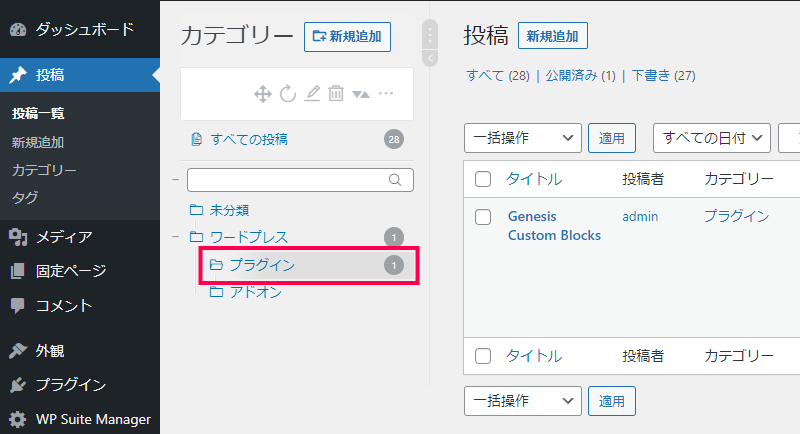
Task: Open the top 一括操作 bulk actions dropdown
Action: (522, 138)
